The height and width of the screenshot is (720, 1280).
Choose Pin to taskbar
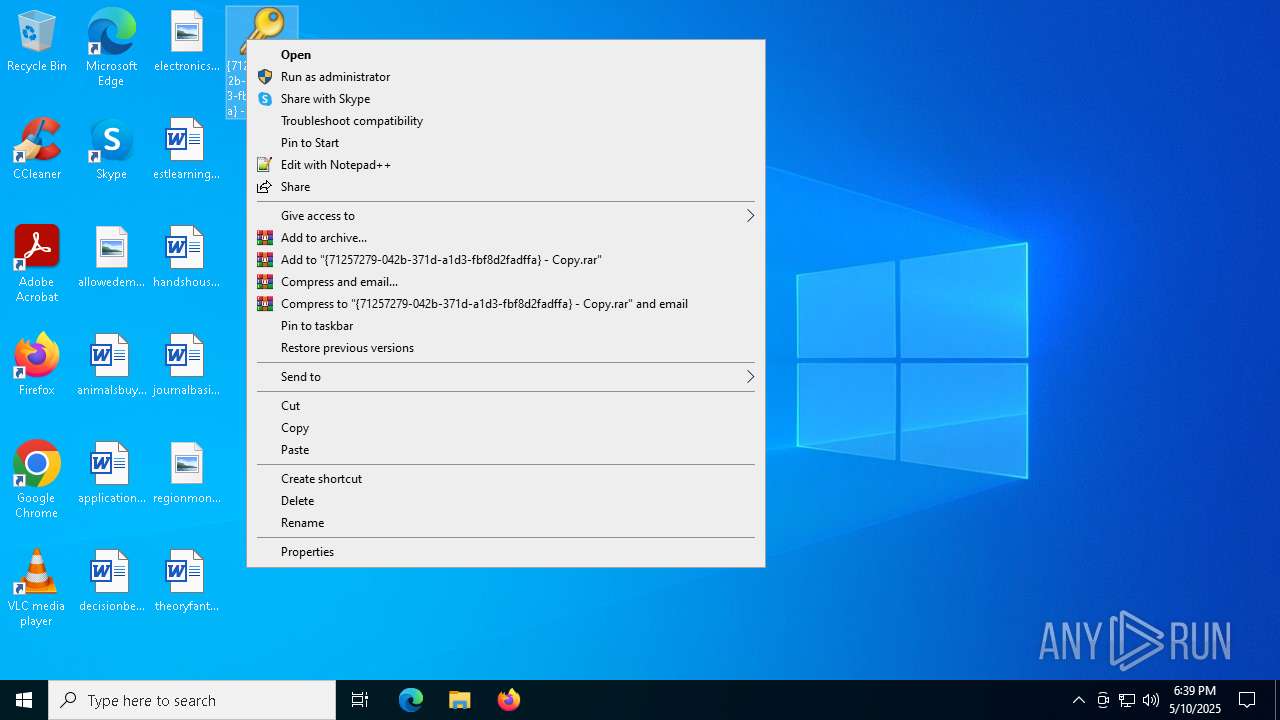[x=506, y=326]
